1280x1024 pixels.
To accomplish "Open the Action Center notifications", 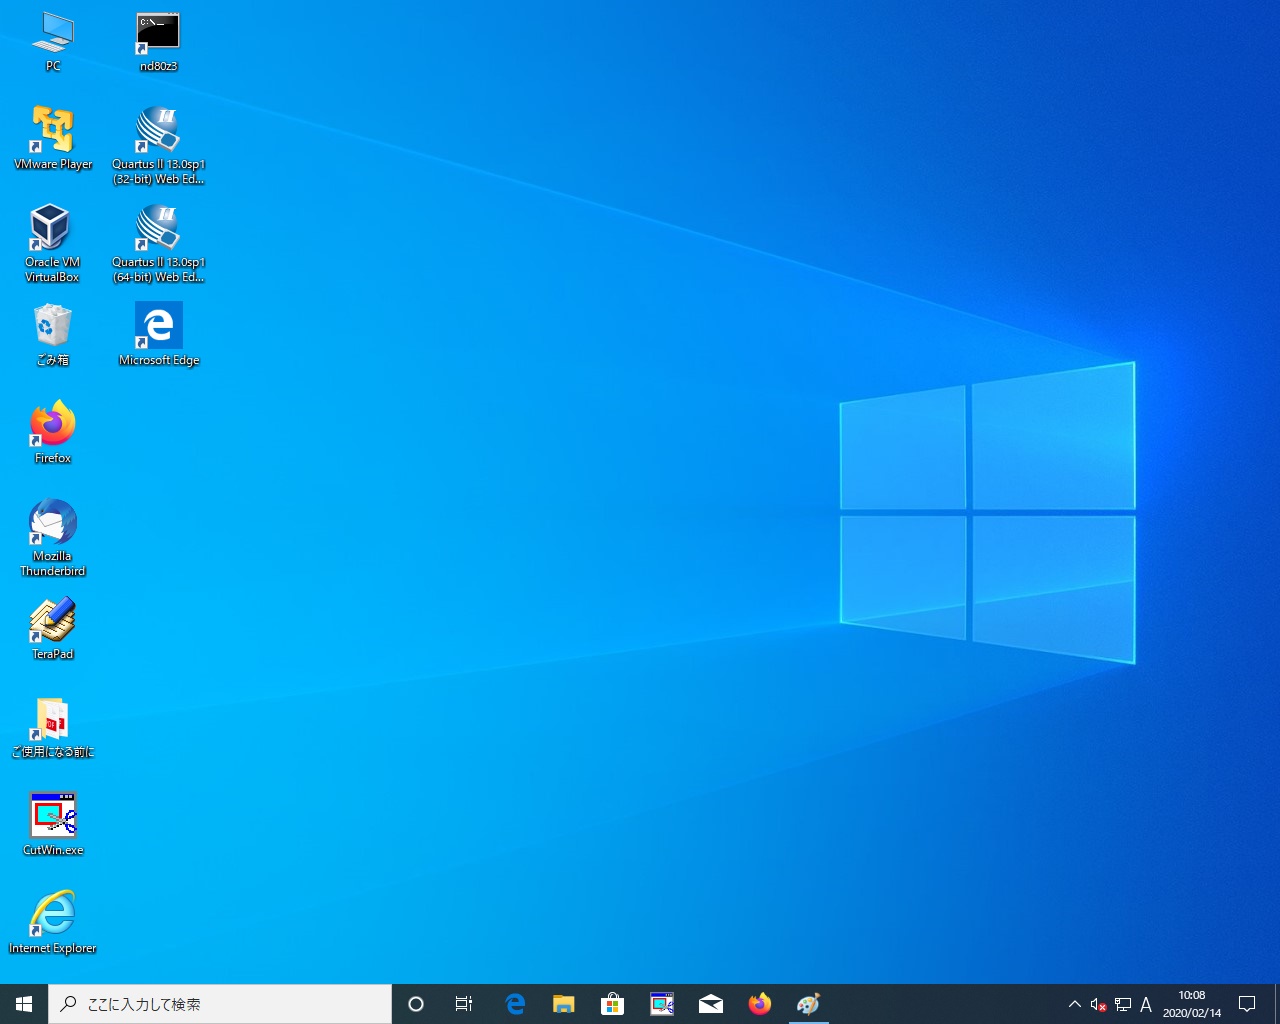I will (1247, 1004).
